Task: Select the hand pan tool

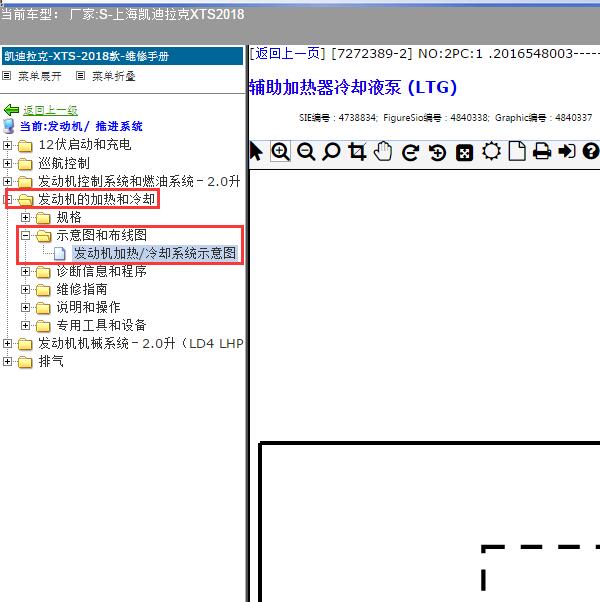Action: (x=383, y=151)
